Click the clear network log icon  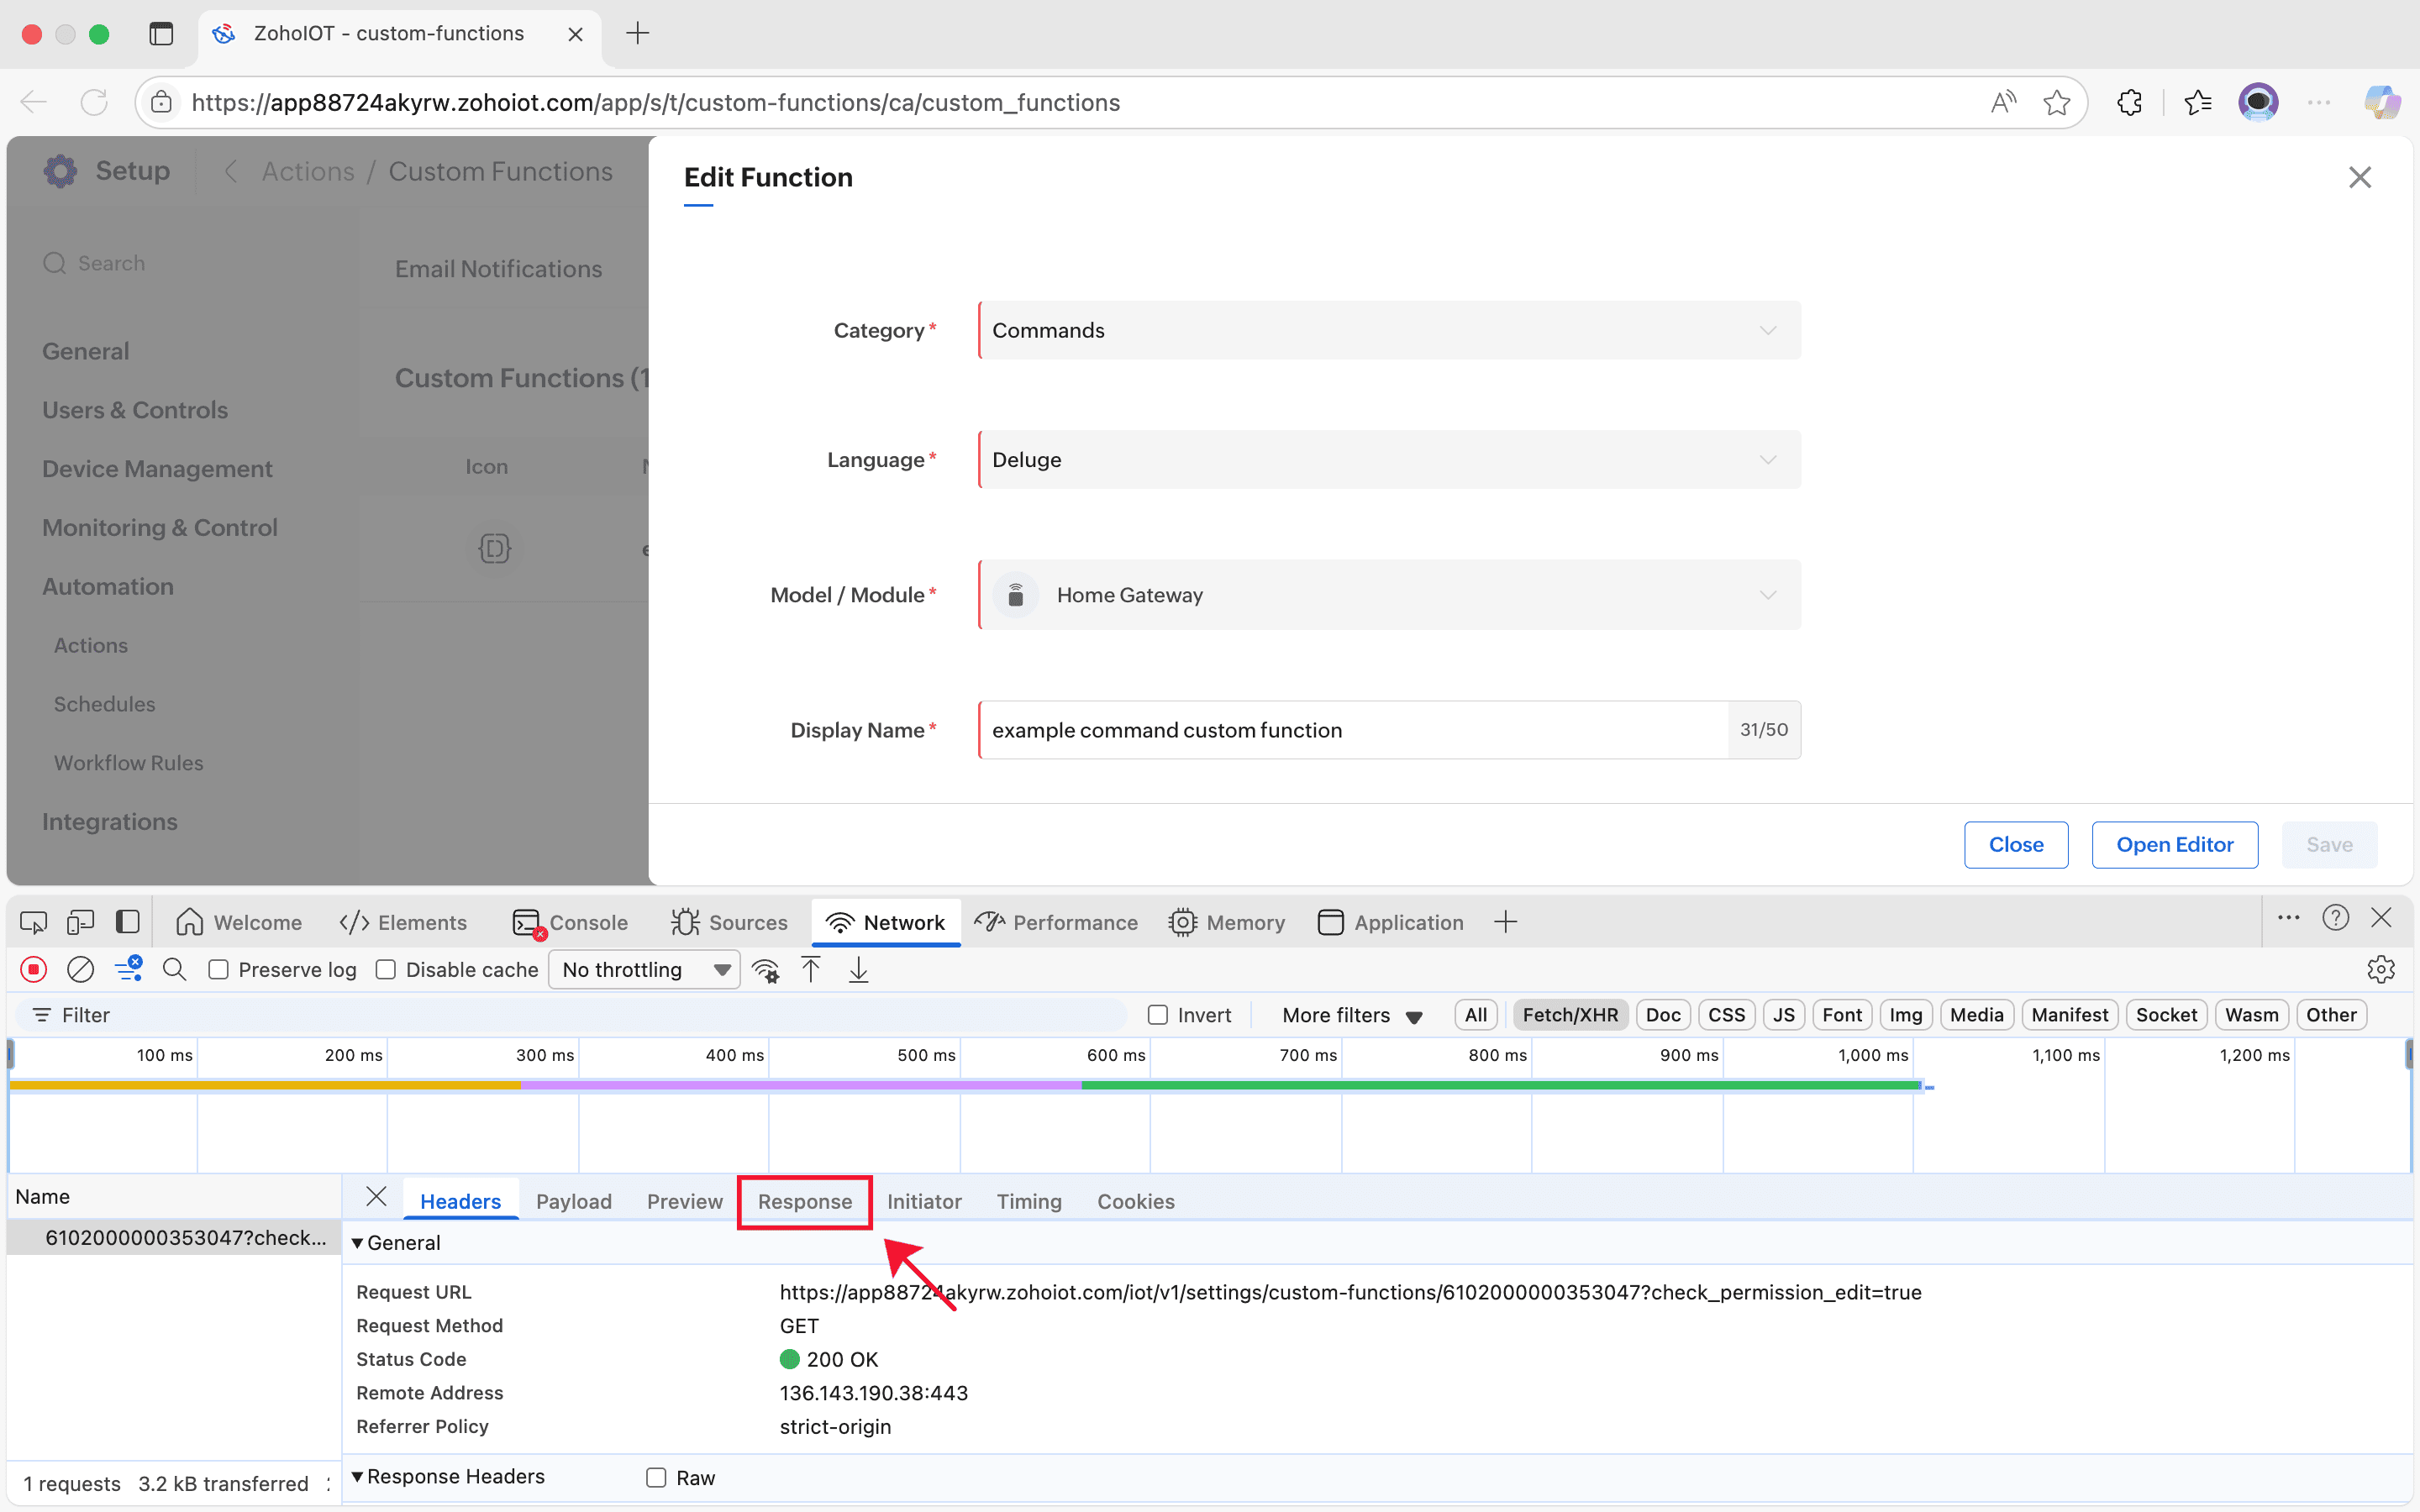click(80, 969)
